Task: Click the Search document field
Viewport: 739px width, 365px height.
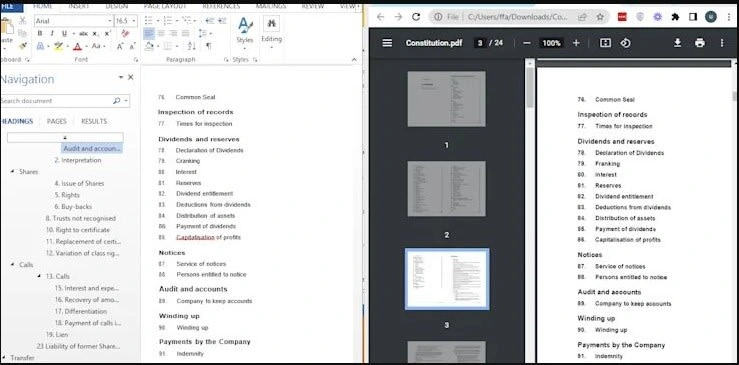Action: (x=65, y=100)
